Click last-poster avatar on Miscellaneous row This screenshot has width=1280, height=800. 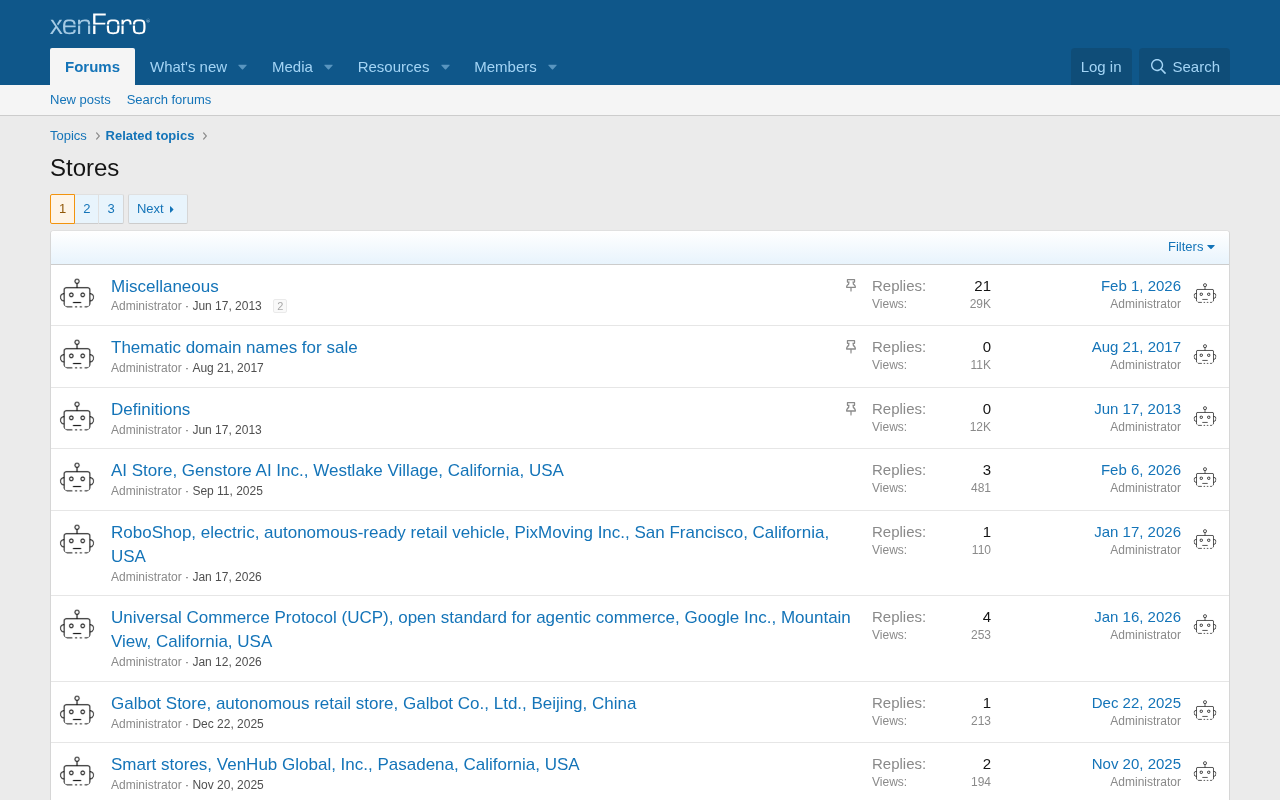click(1205, 294)
